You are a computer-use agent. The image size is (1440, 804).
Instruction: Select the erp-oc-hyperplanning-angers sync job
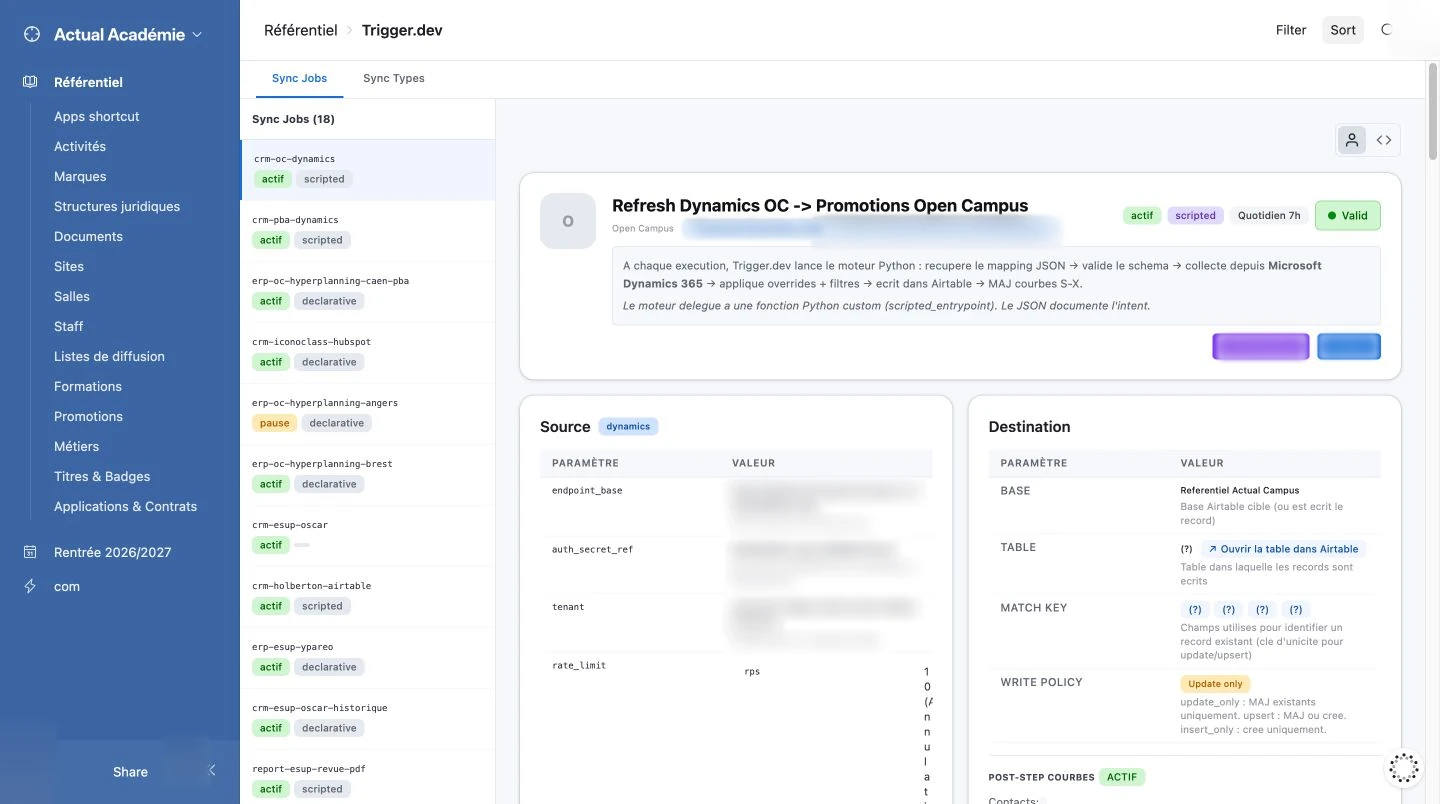368,414
